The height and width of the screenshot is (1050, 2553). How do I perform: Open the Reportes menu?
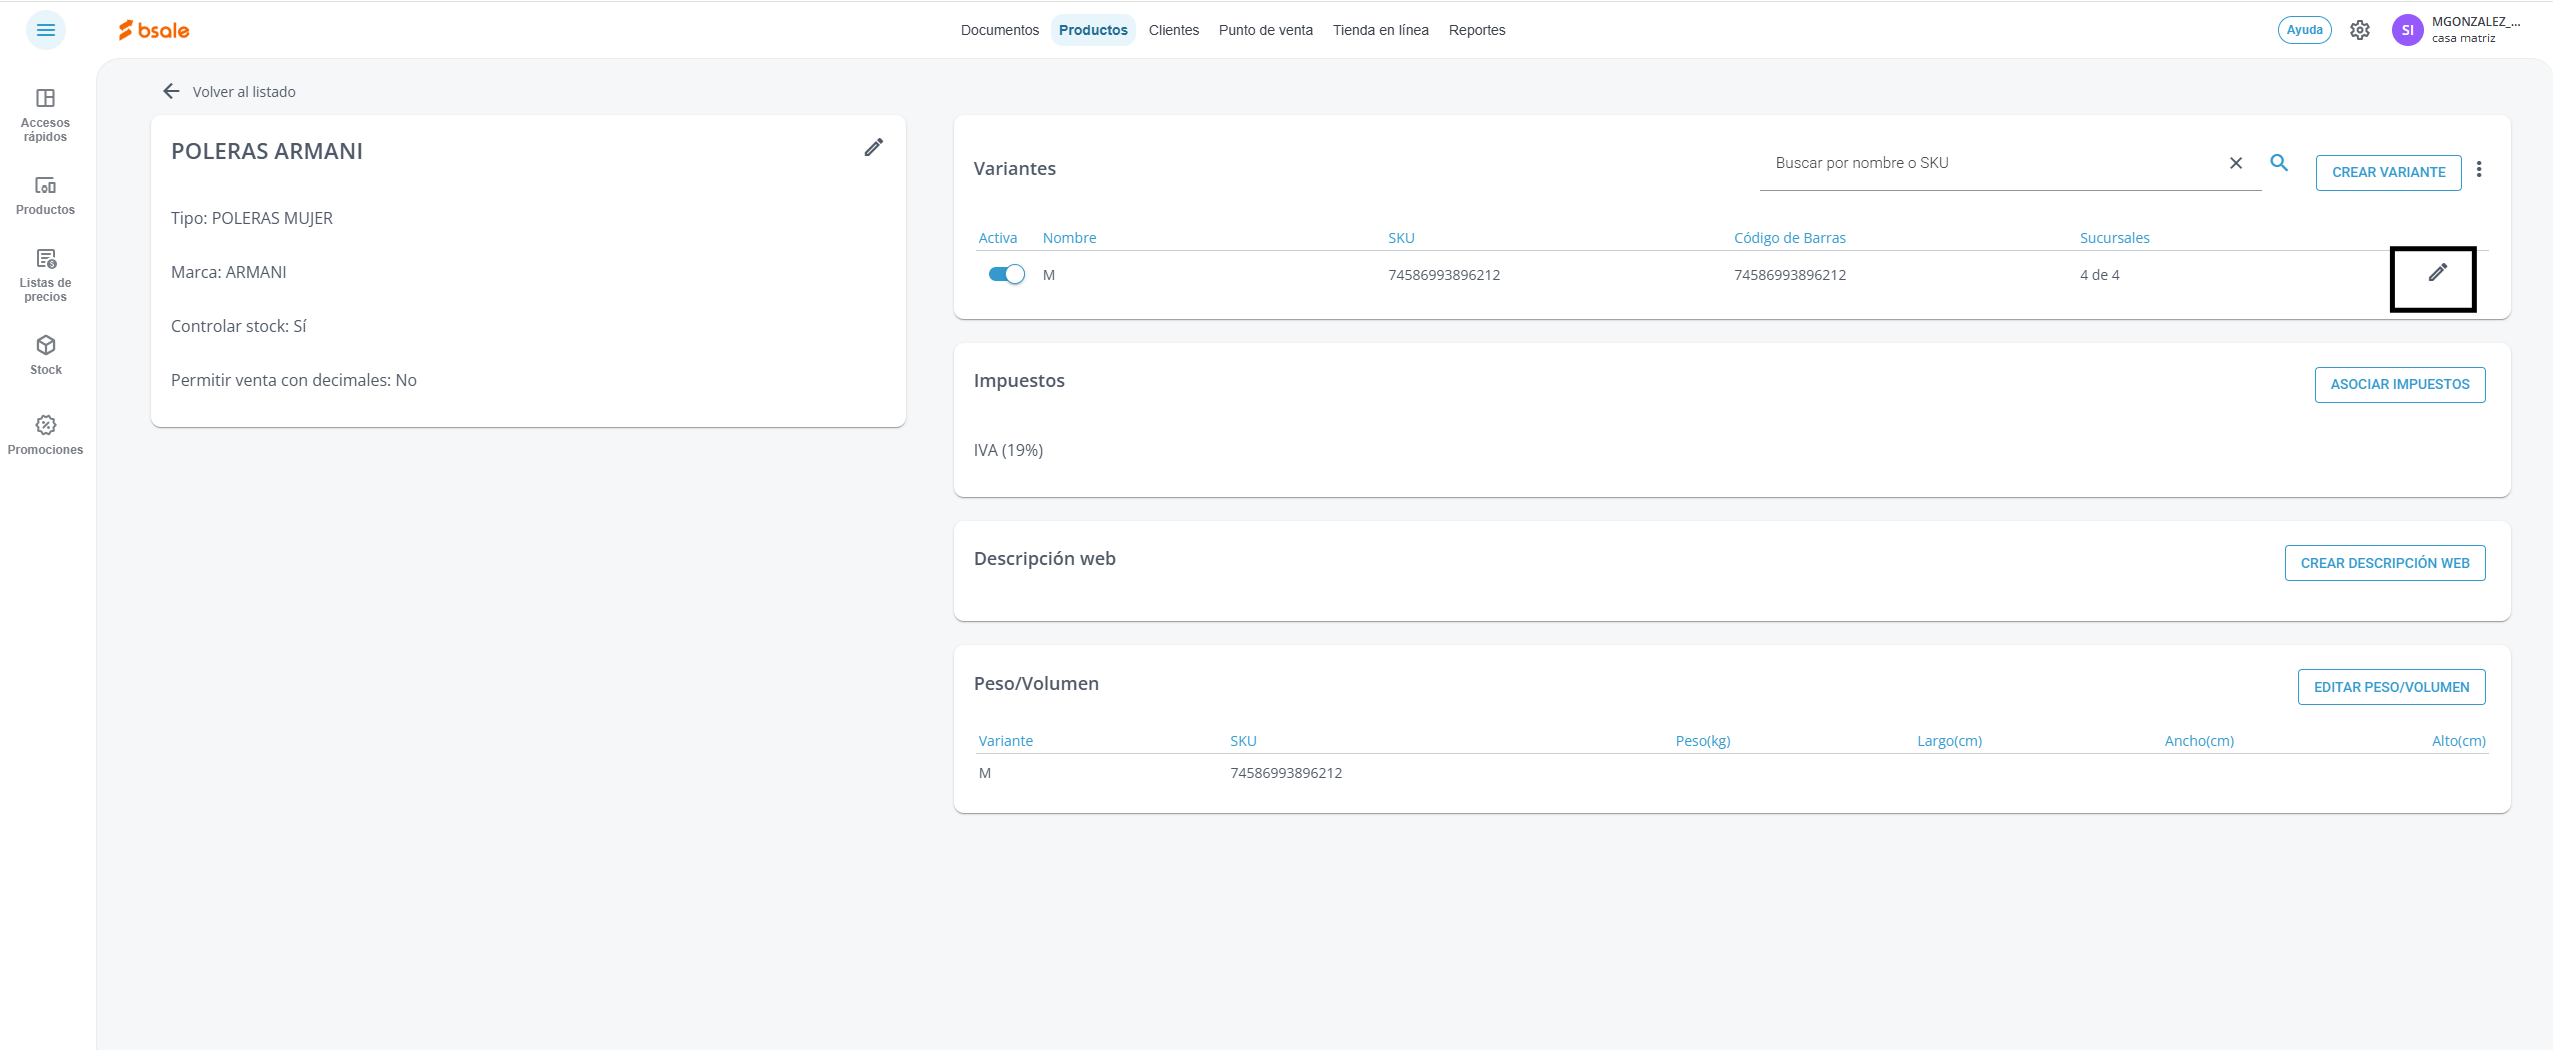[x=1477, y=30]
